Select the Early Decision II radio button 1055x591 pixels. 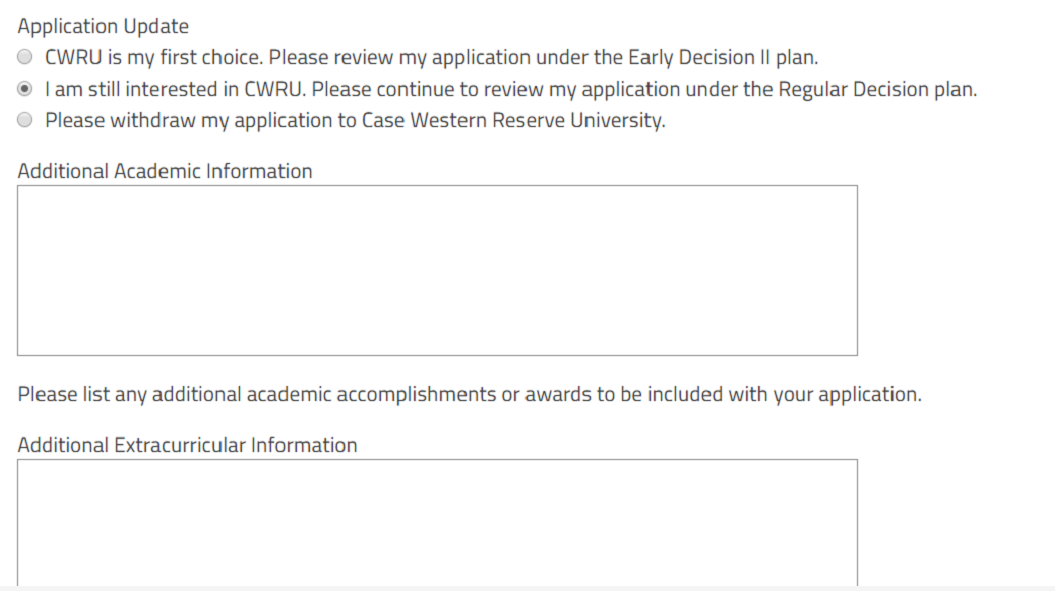pos(25,57)
